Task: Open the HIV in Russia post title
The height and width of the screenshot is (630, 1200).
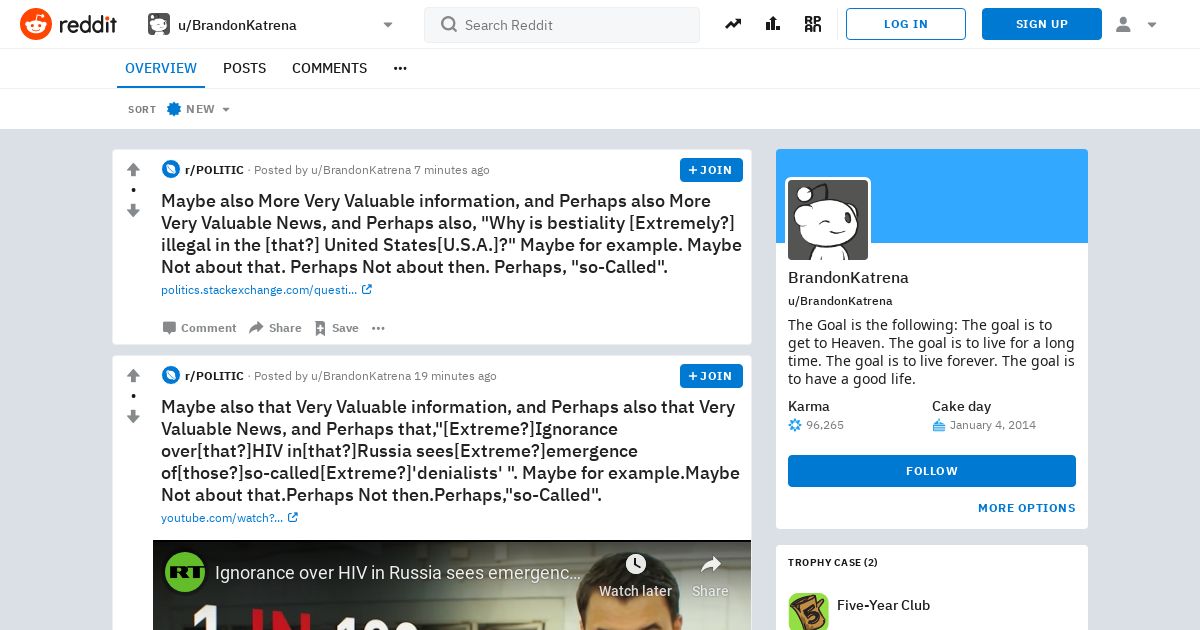Action: tap(450, 451)
